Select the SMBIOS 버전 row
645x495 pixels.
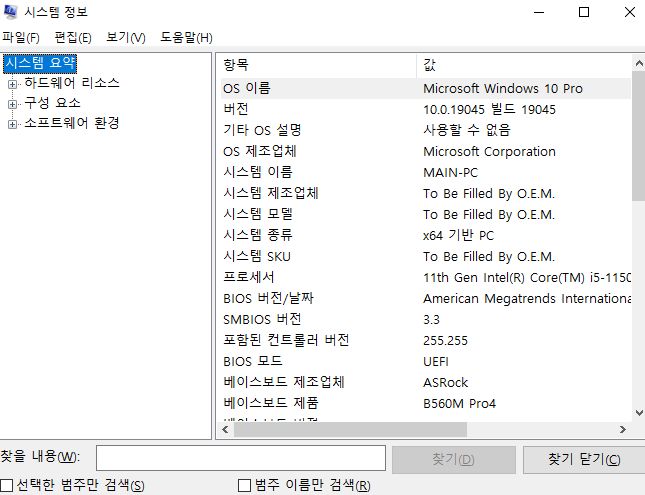(426, 319)
